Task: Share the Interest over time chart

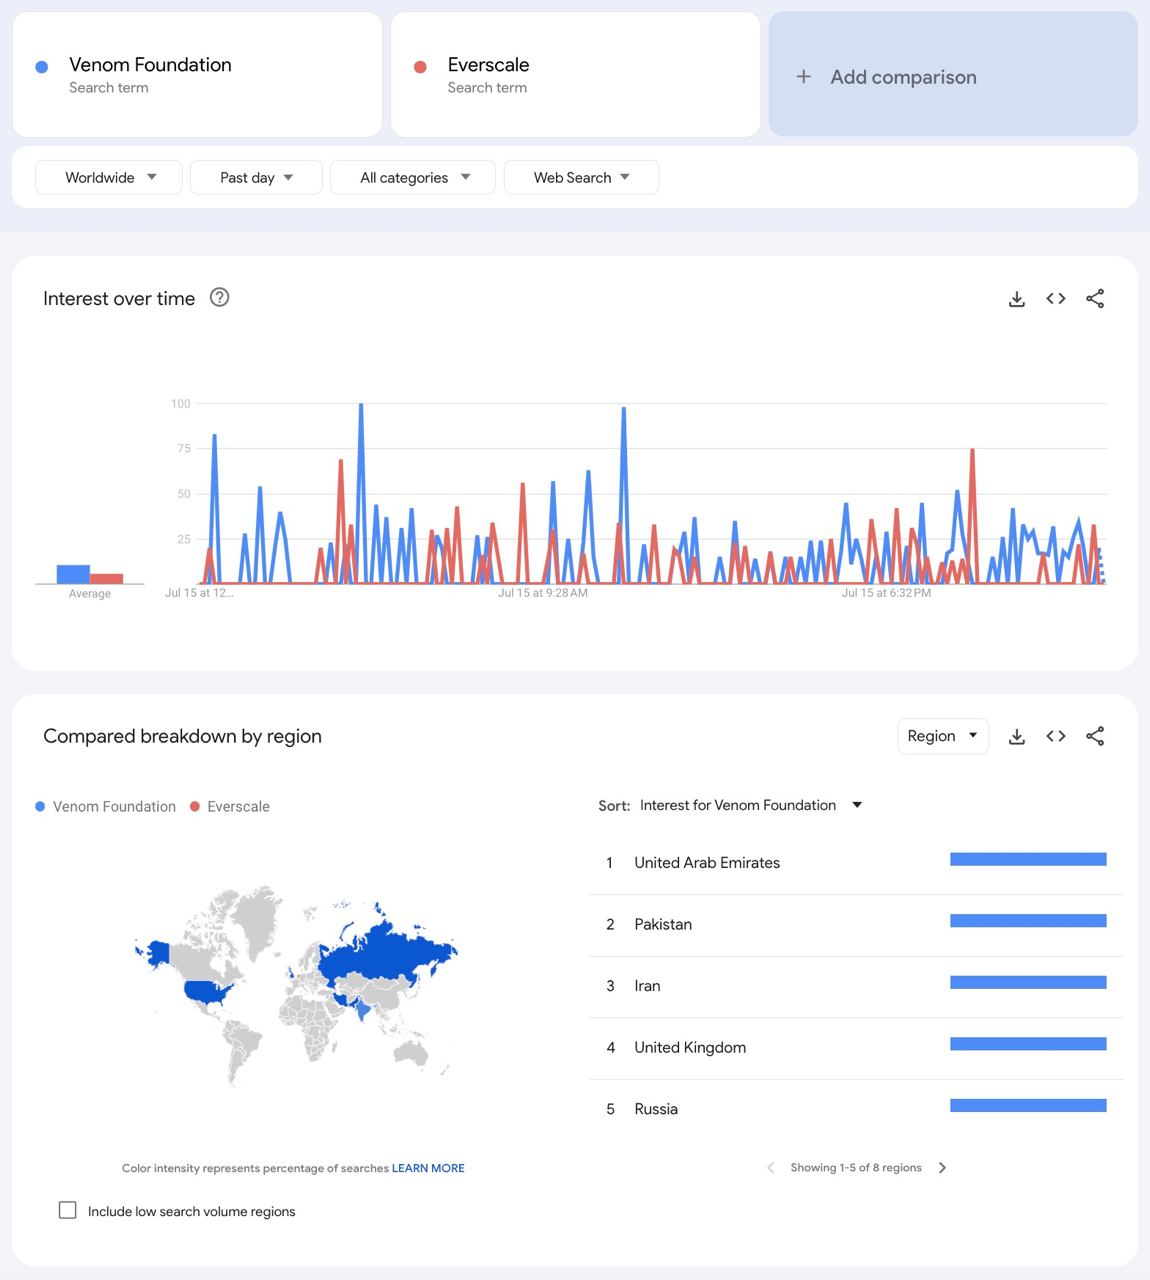Action: tap(1095, 299)
